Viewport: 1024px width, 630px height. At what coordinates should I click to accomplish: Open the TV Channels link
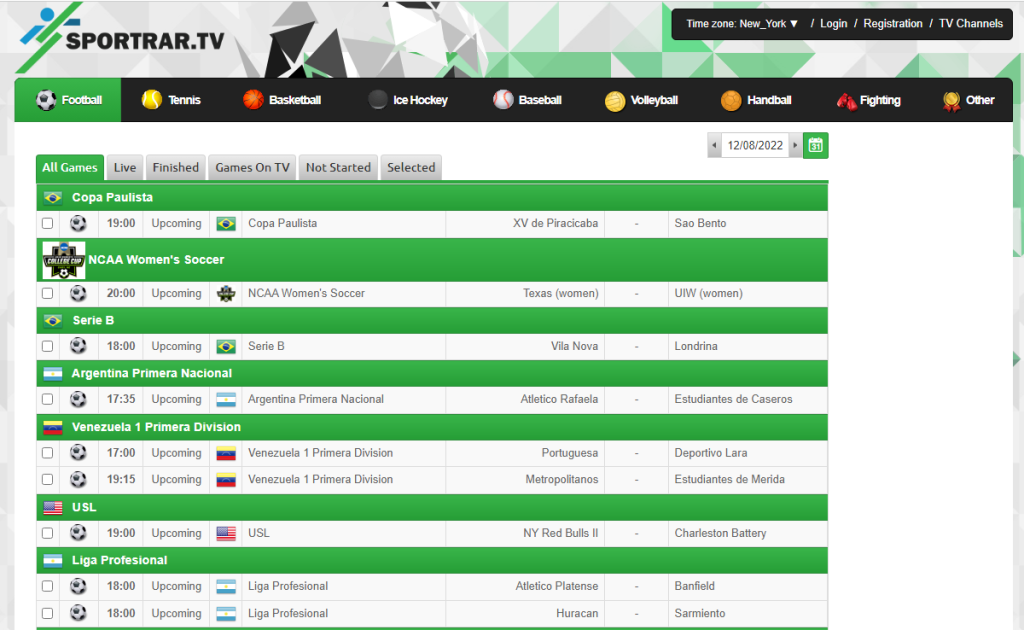[x=970, y=24]
